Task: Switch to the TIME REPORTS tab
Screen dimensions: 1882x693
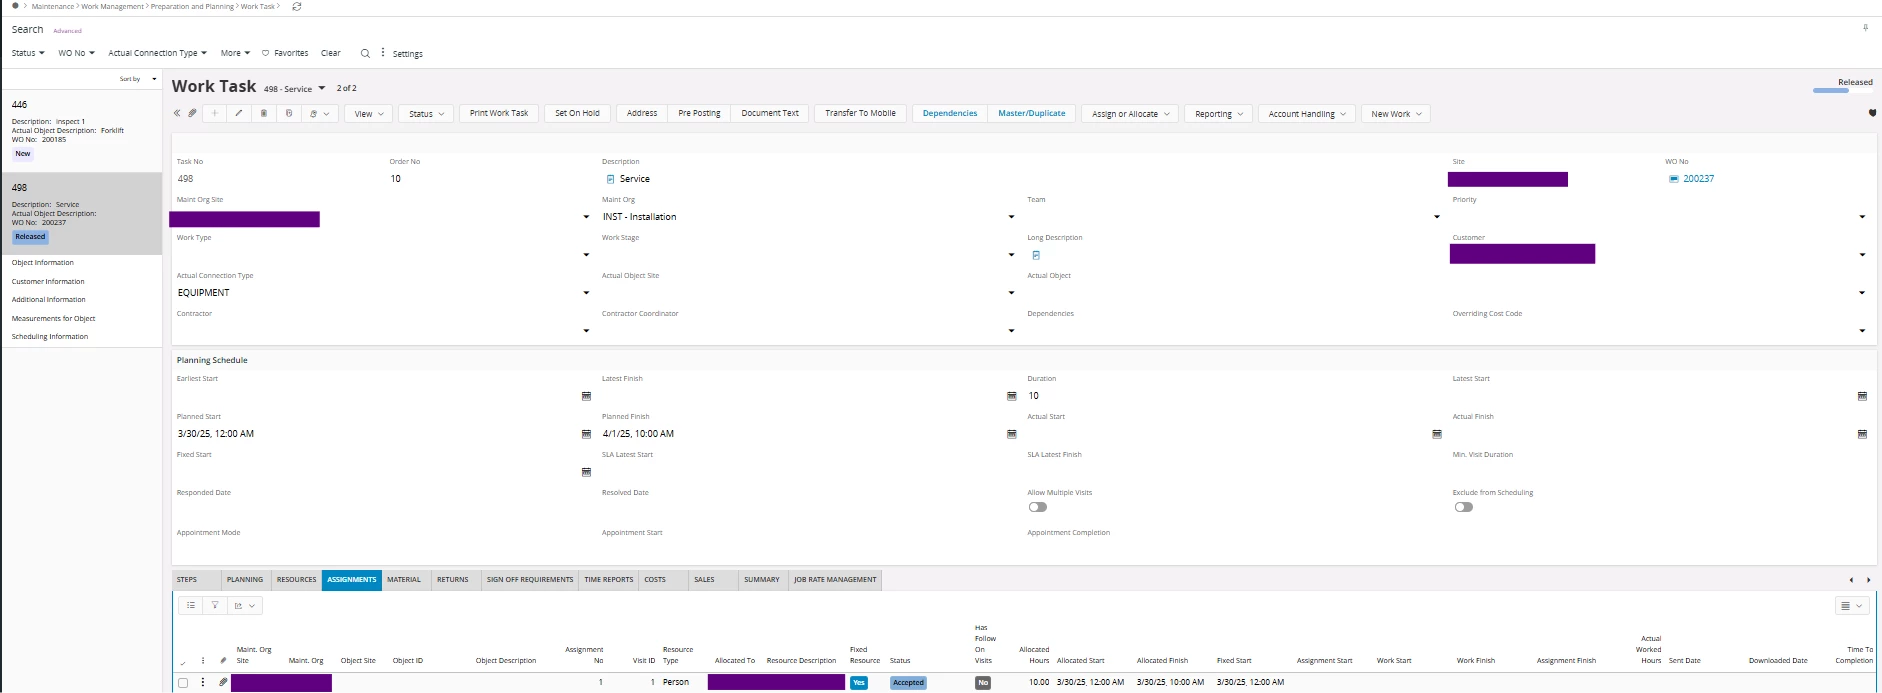Action: point(609,579)
